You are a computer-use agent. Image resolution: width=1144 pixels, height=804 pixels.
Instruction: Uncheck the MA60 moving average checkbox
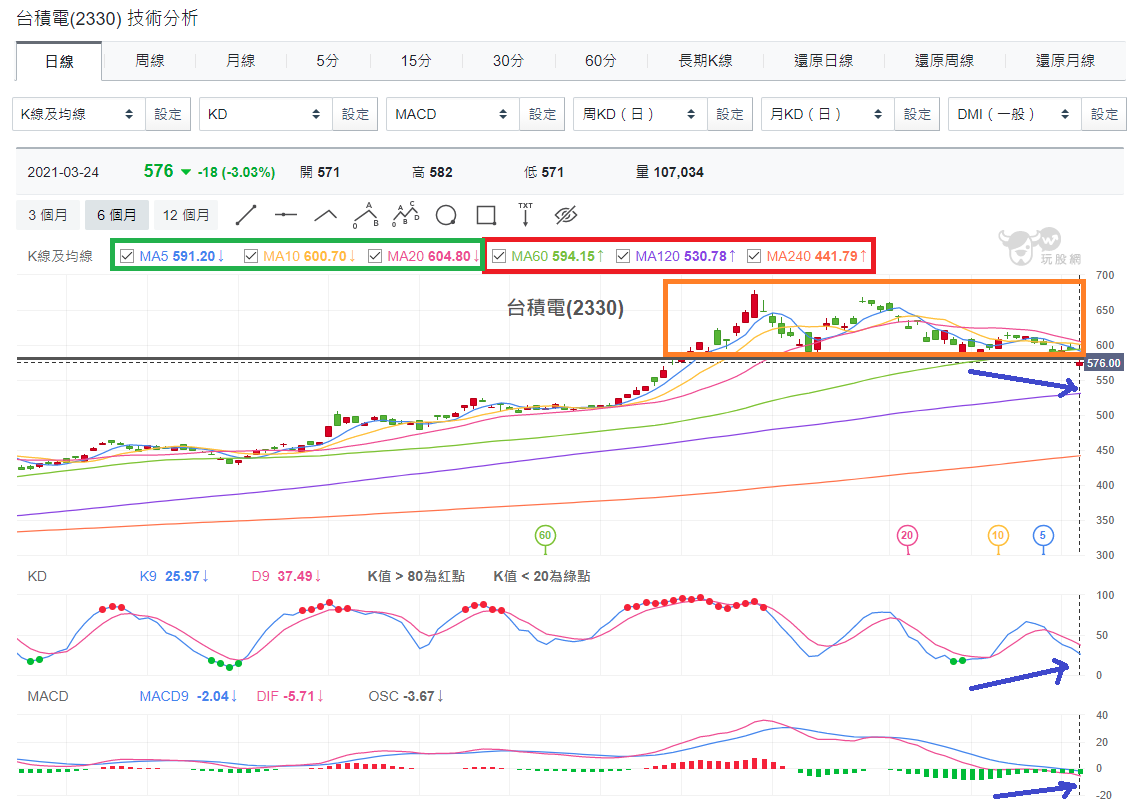(499, 256)
